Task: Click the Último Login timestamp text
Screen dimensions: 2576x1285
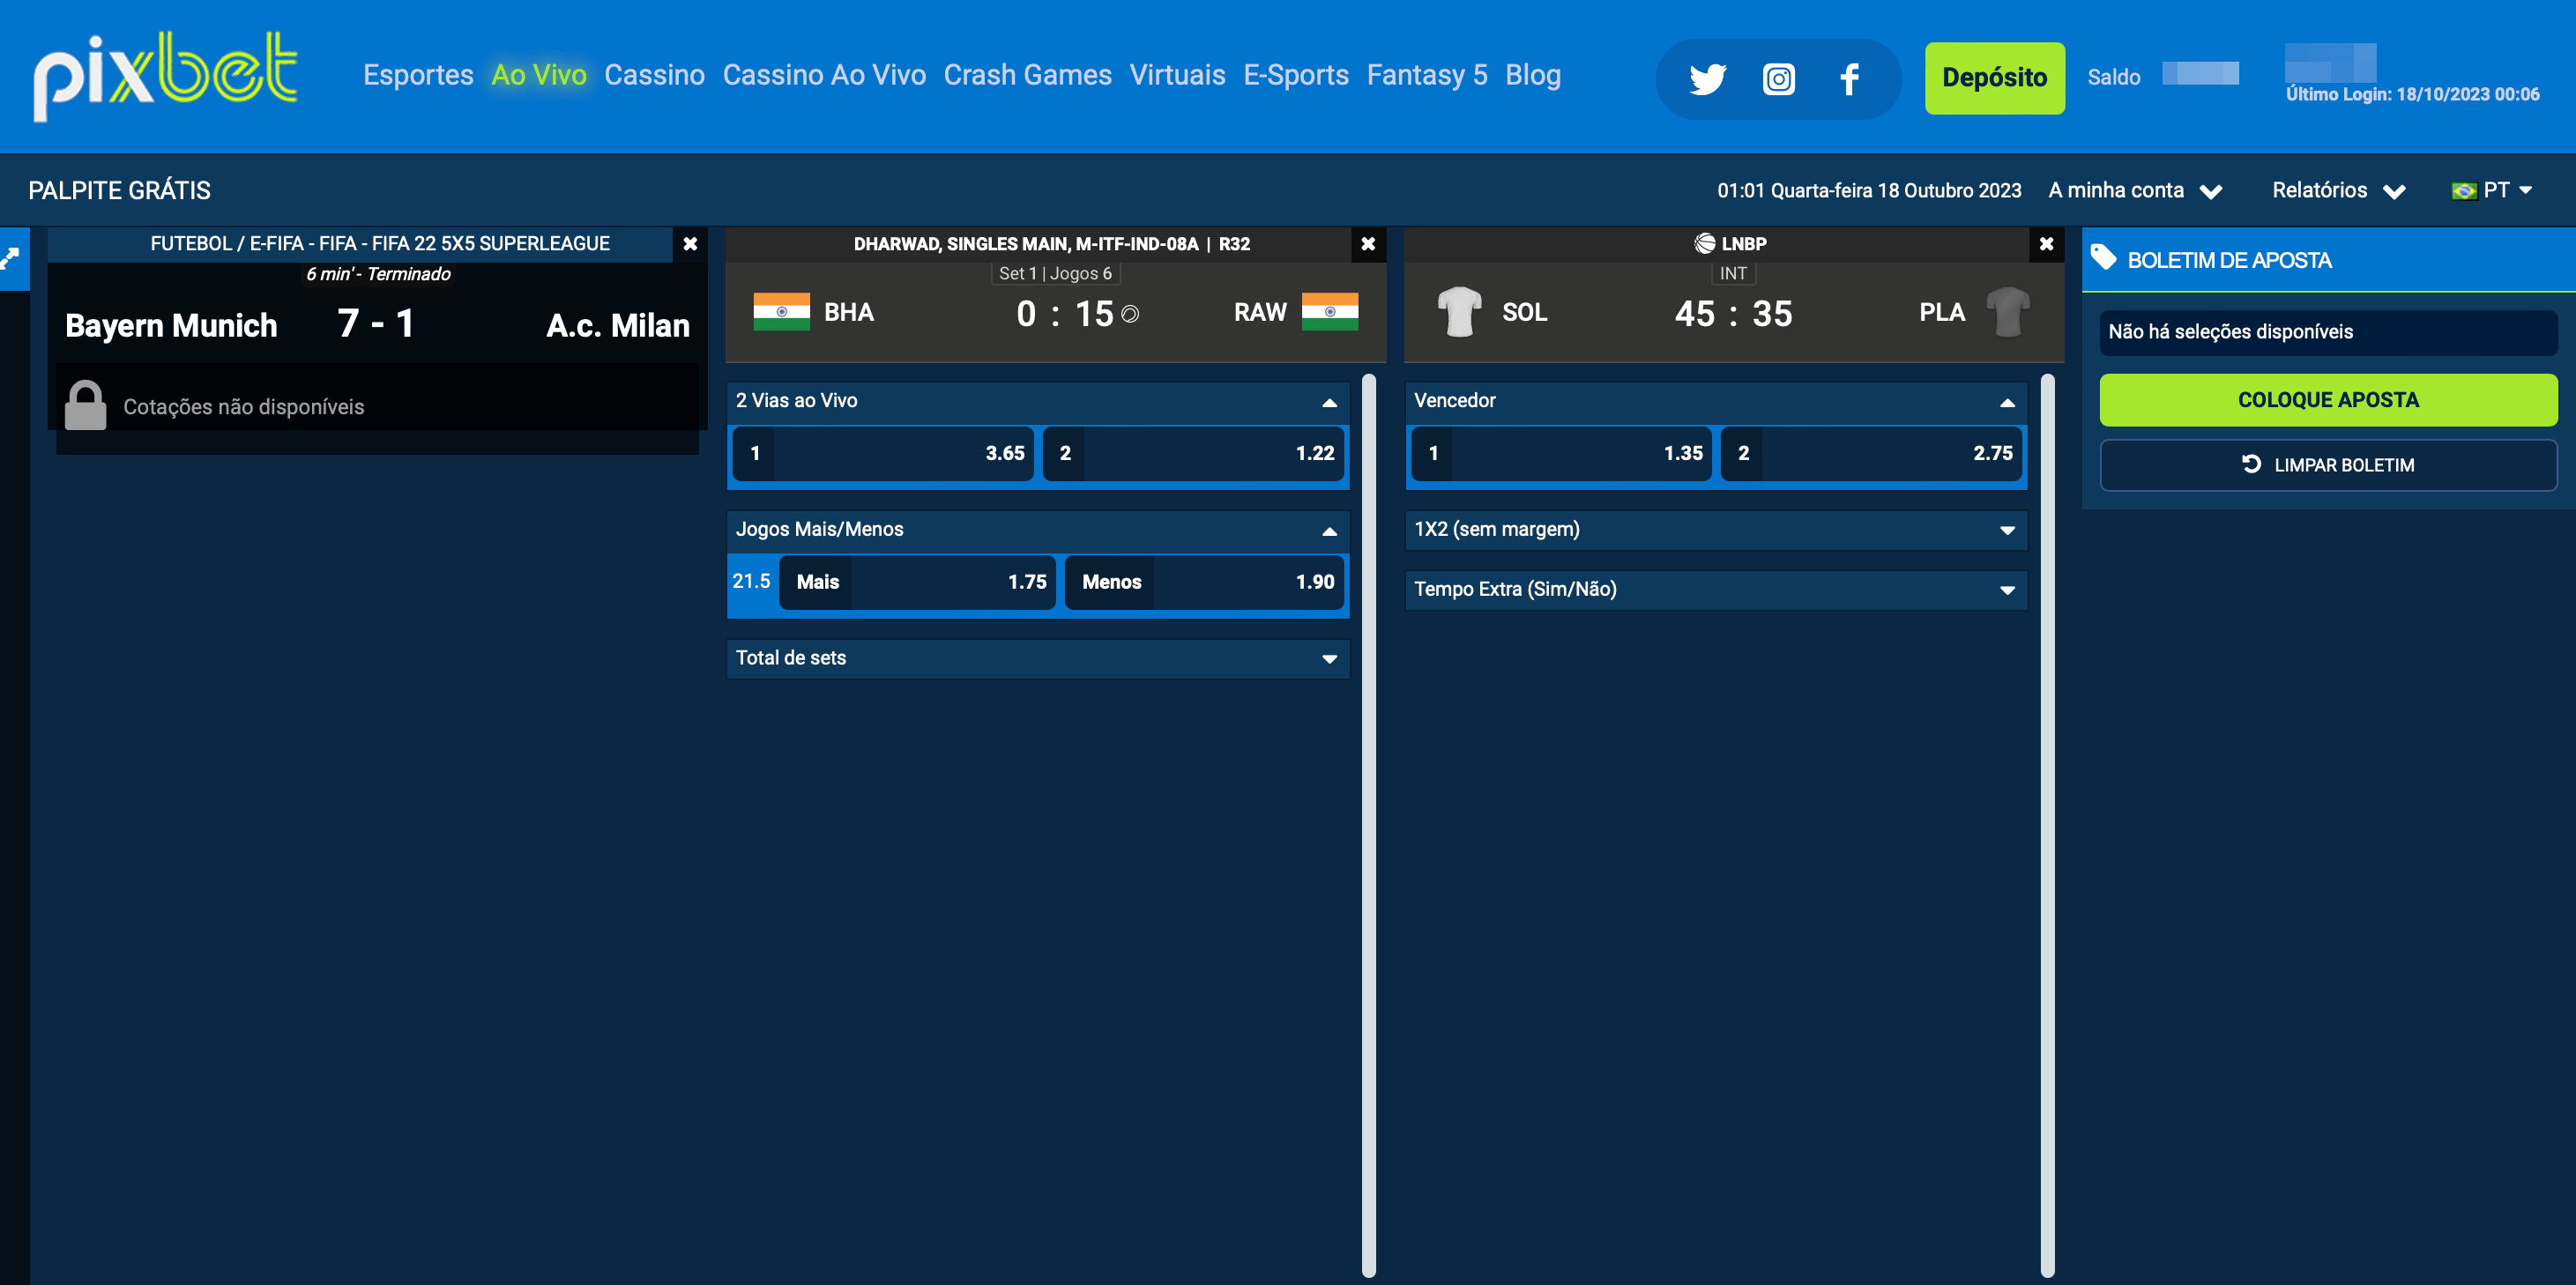Action: coord(2412,94)
